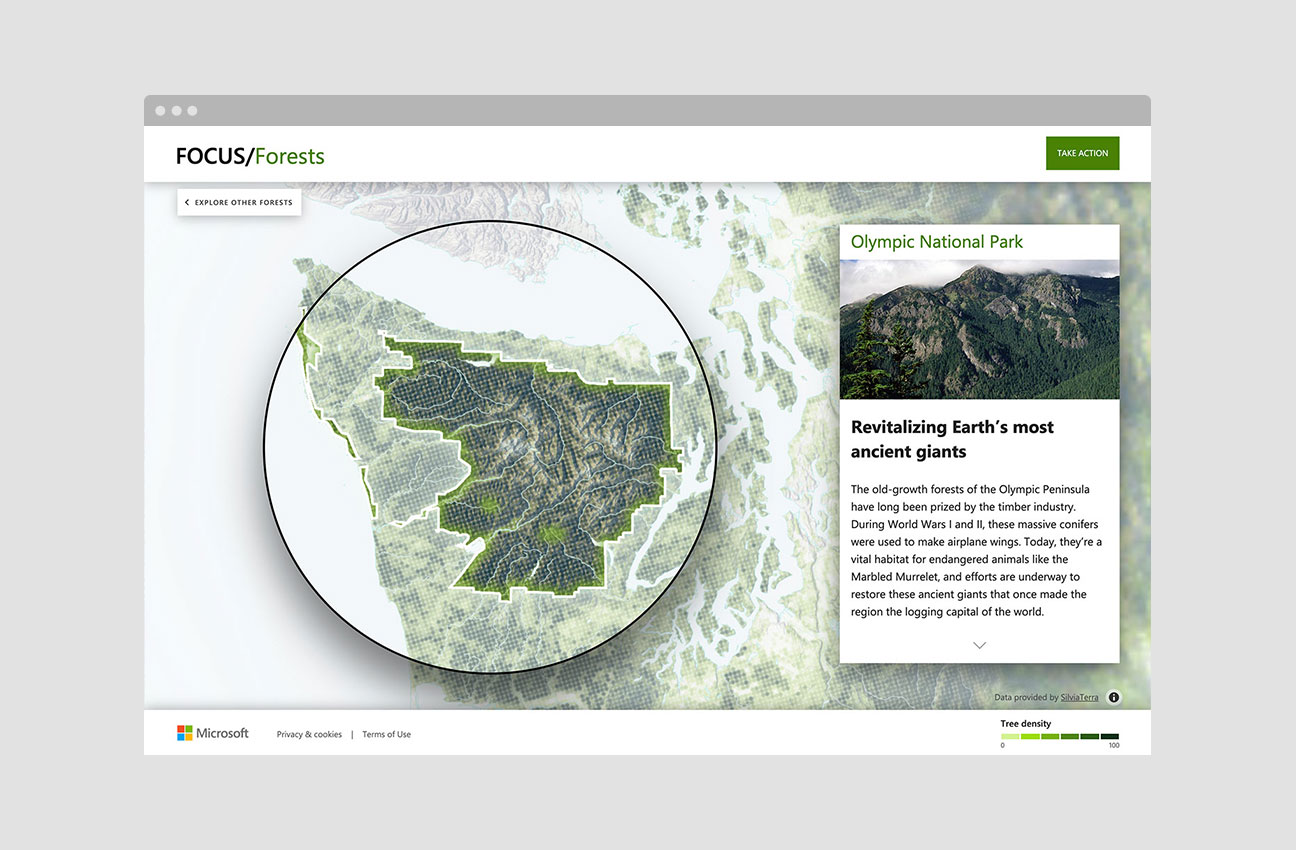Open the Terms of Use link
The height and width of the screenshot is (850, 1296).
click(386, 734)
